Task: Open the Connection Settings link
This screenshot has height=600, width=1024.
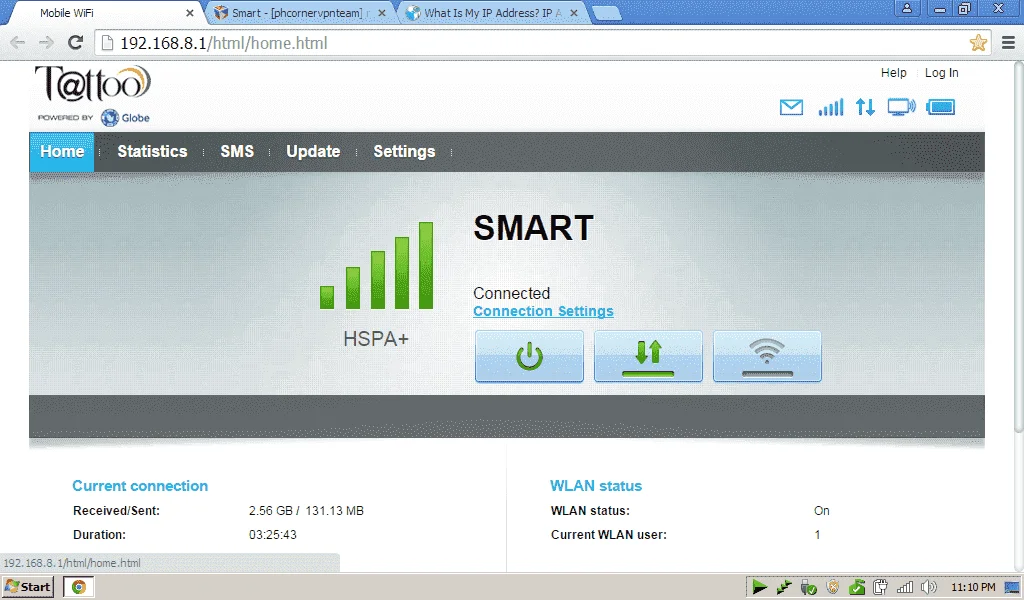Action: (x=543, y=311)
